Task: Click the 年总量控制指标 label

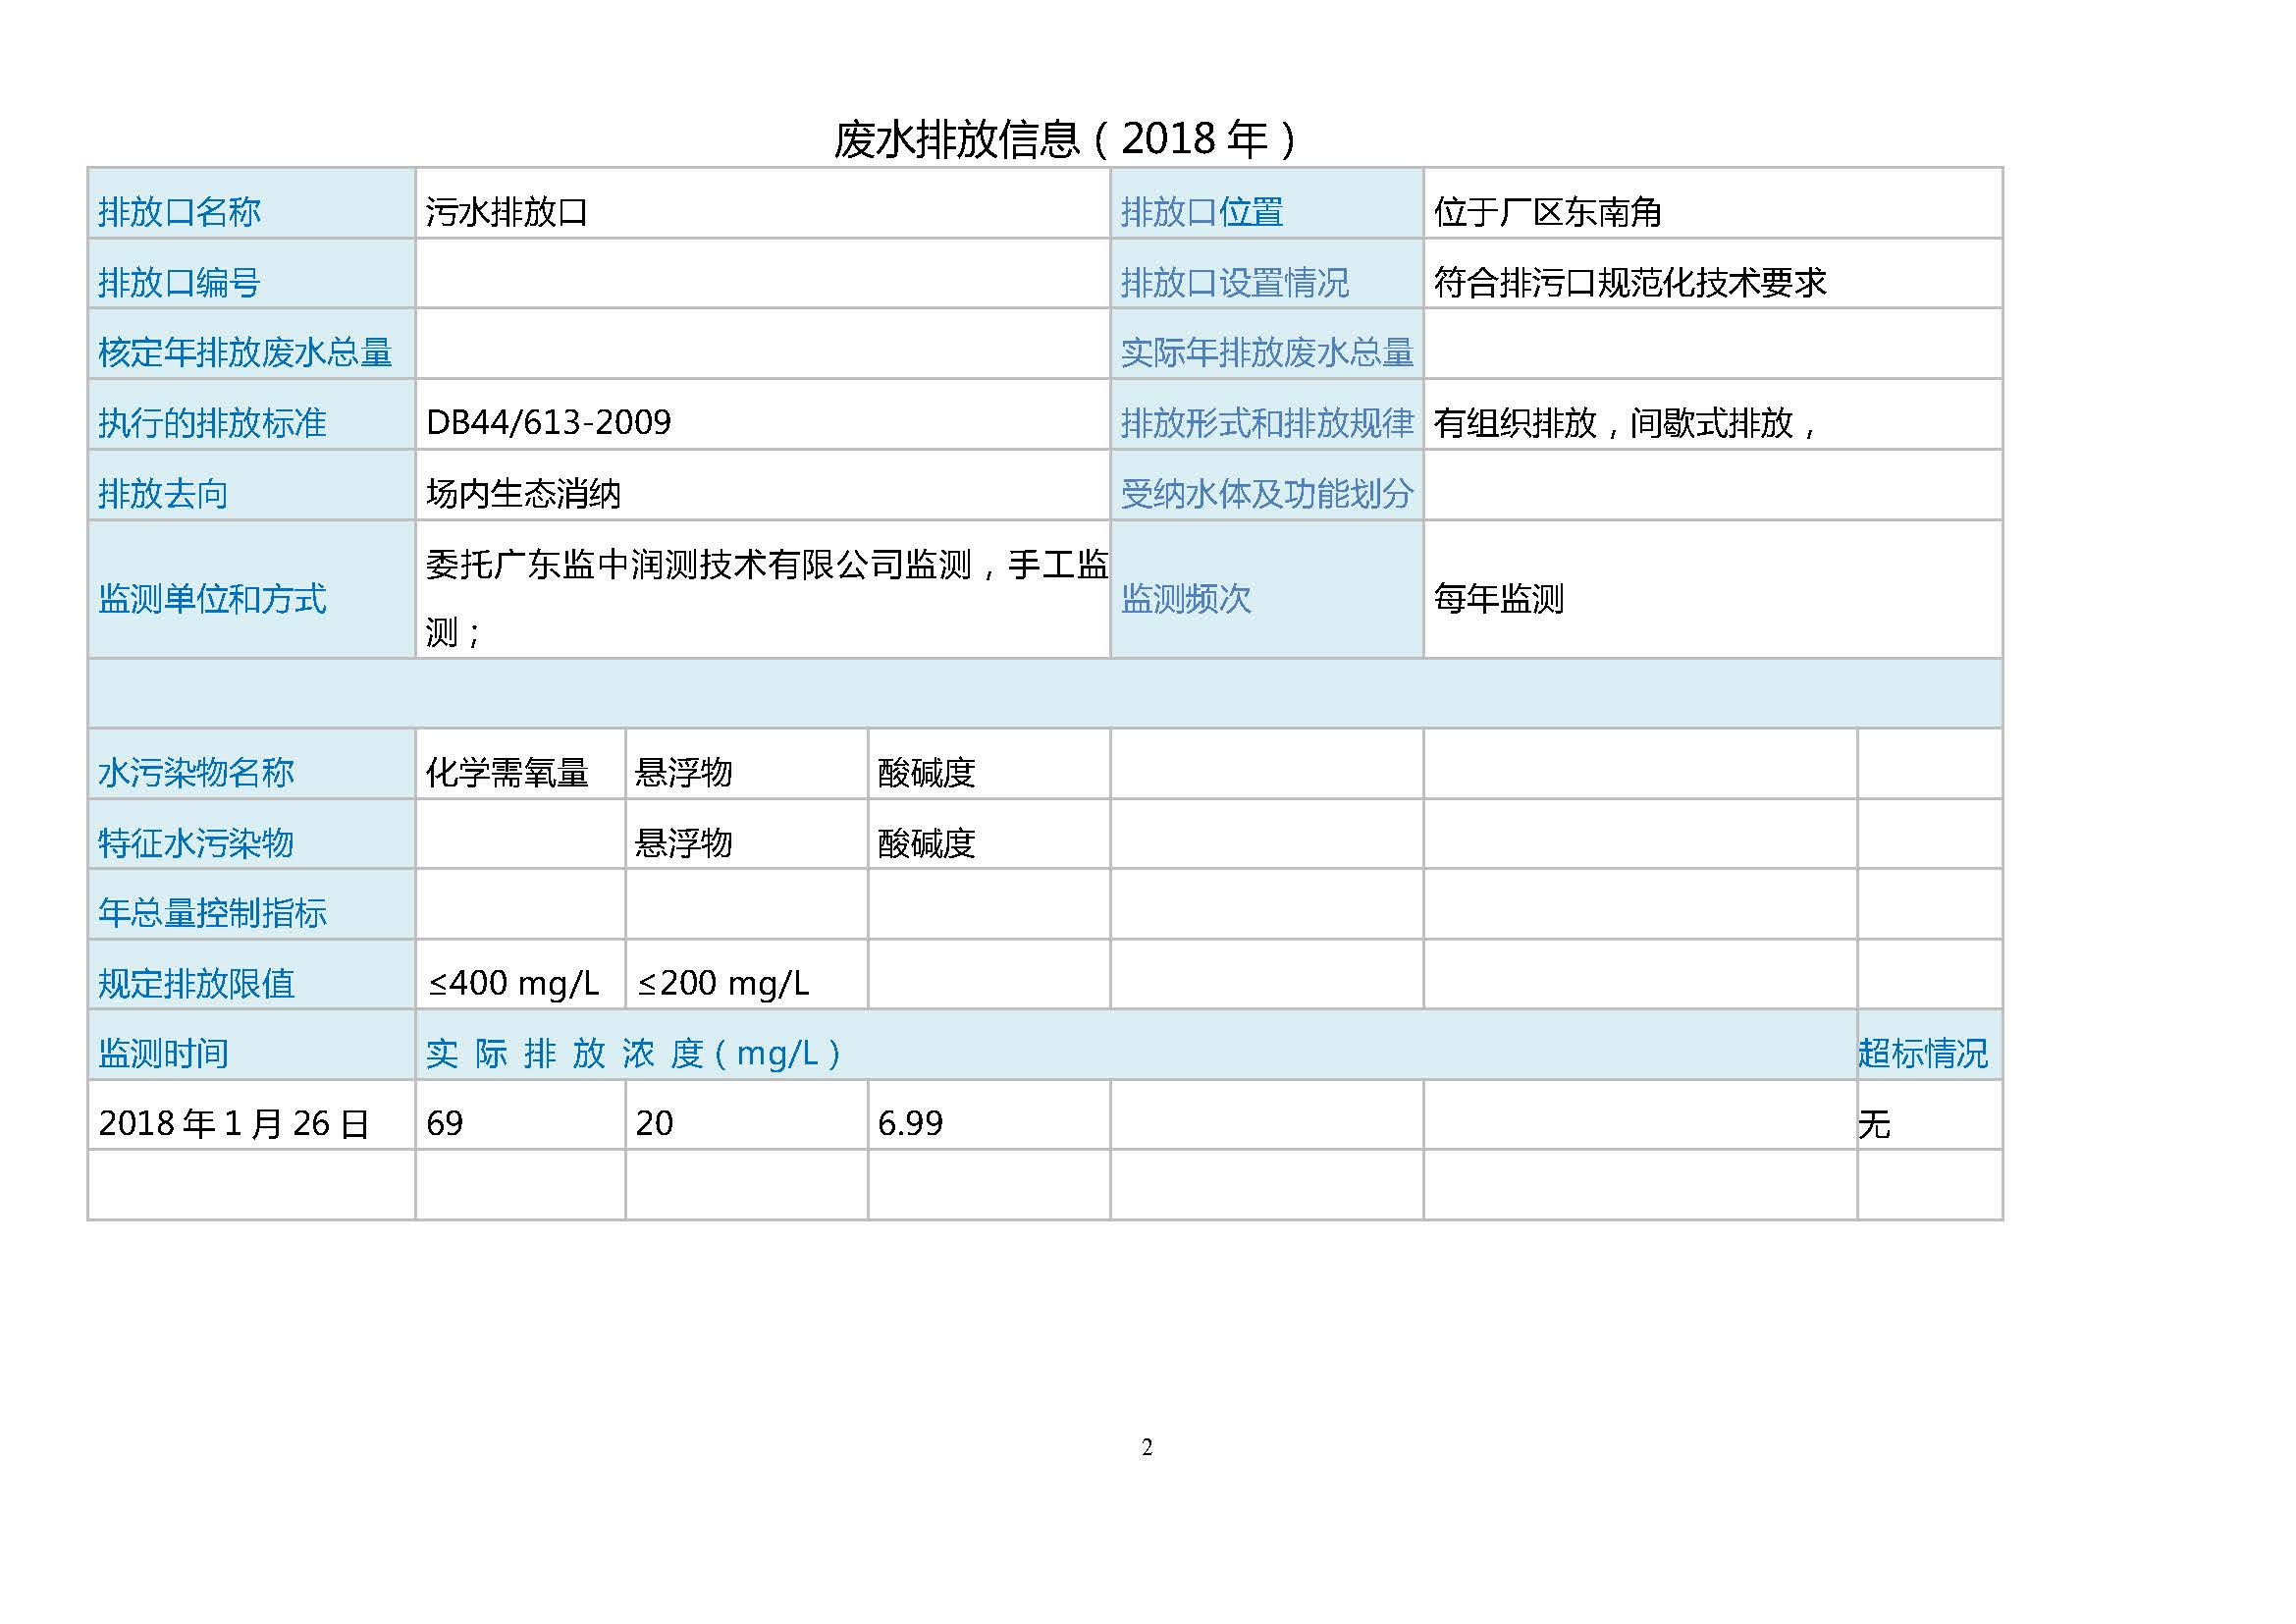Action: coord(212,913)
